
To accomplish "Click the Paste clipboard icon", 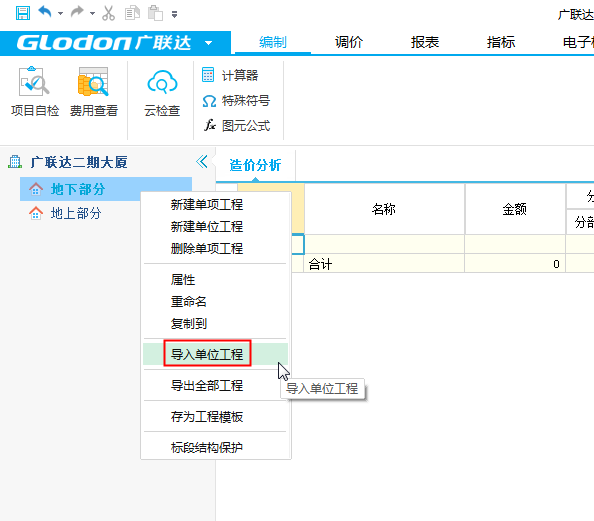I will [x=155, y=13].
